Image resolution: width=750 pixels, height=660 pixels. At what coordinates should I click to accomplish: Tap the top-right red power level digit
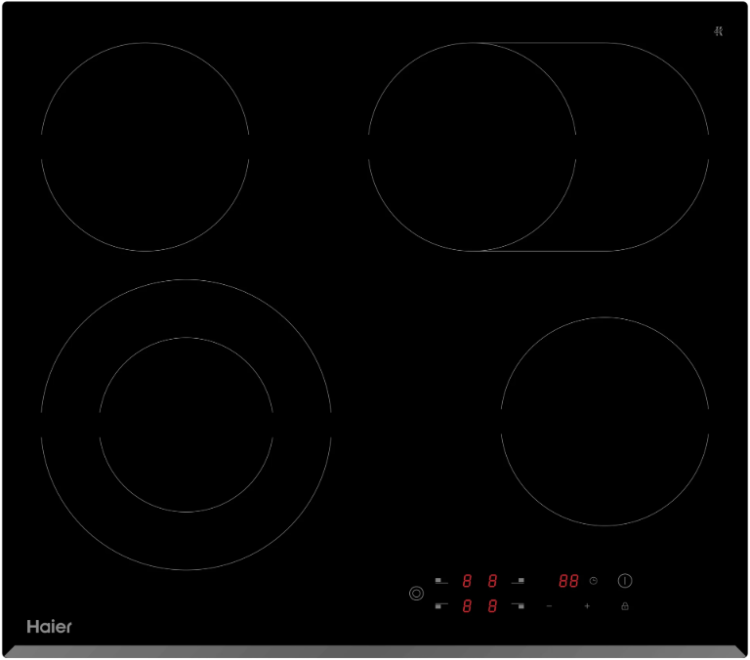click(x=493, y=580)
